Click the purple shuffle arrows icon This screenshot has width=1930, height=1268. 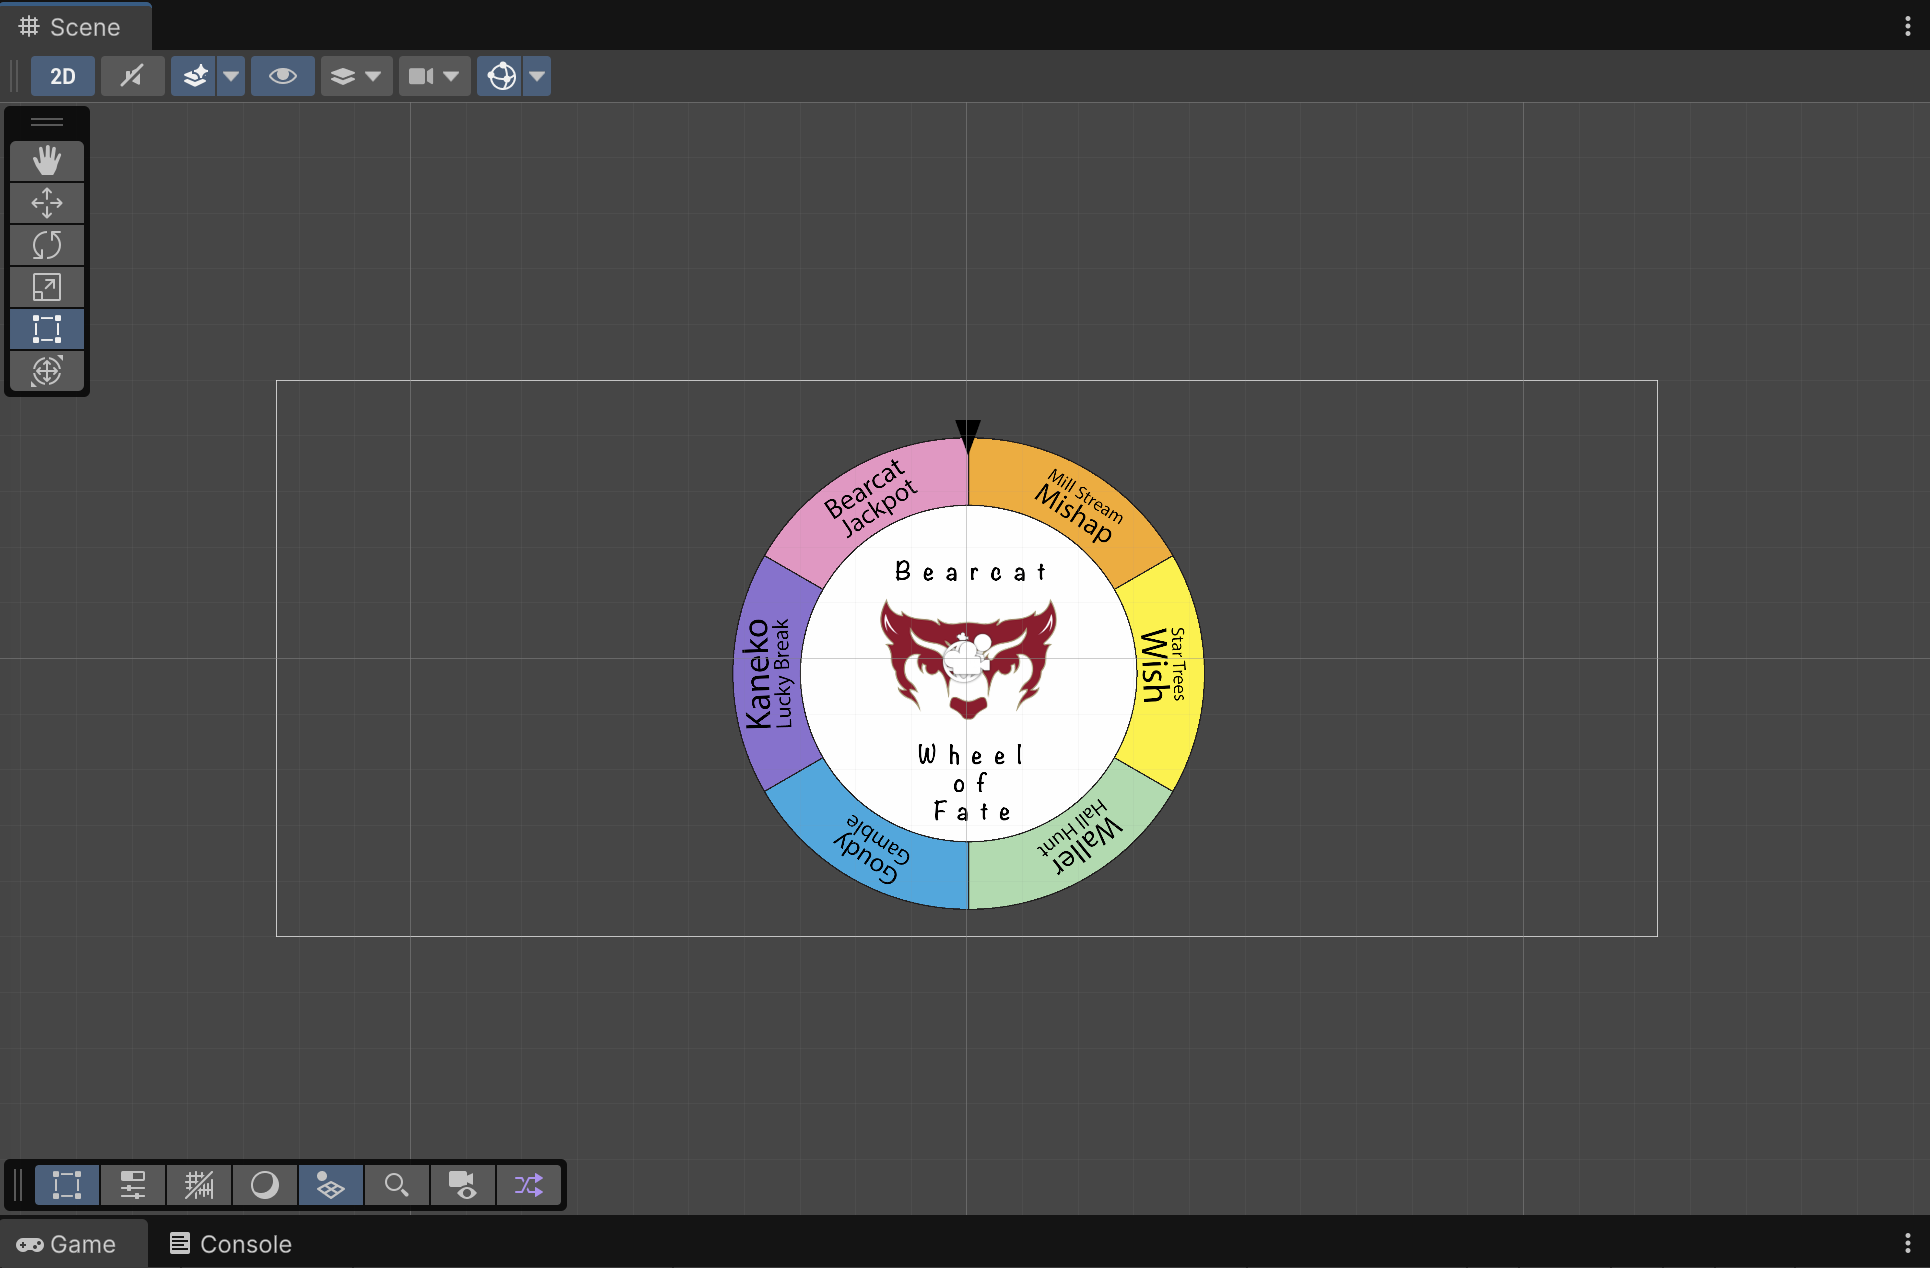pyautogui.click(x=529, y=1185)
